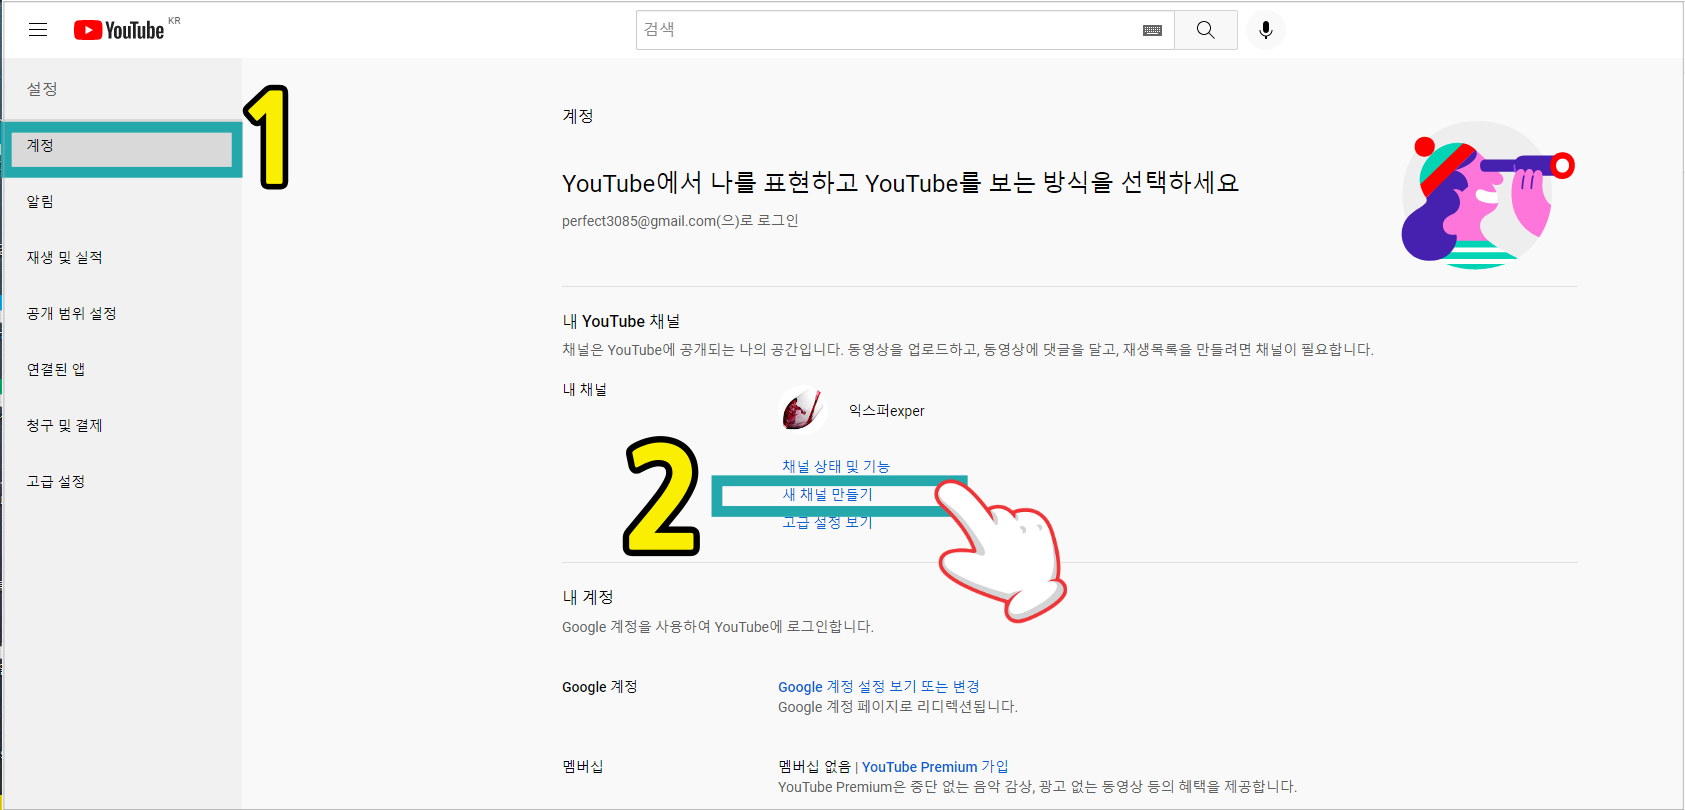Click the 멤버십 label
This screenshot has width=1685, height=810.
point(583,767)
